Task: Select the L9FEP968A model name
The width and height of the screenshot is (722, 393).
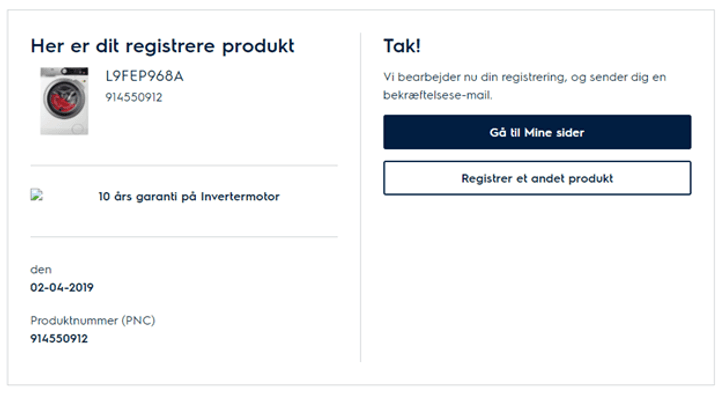Action: point(144,76)
